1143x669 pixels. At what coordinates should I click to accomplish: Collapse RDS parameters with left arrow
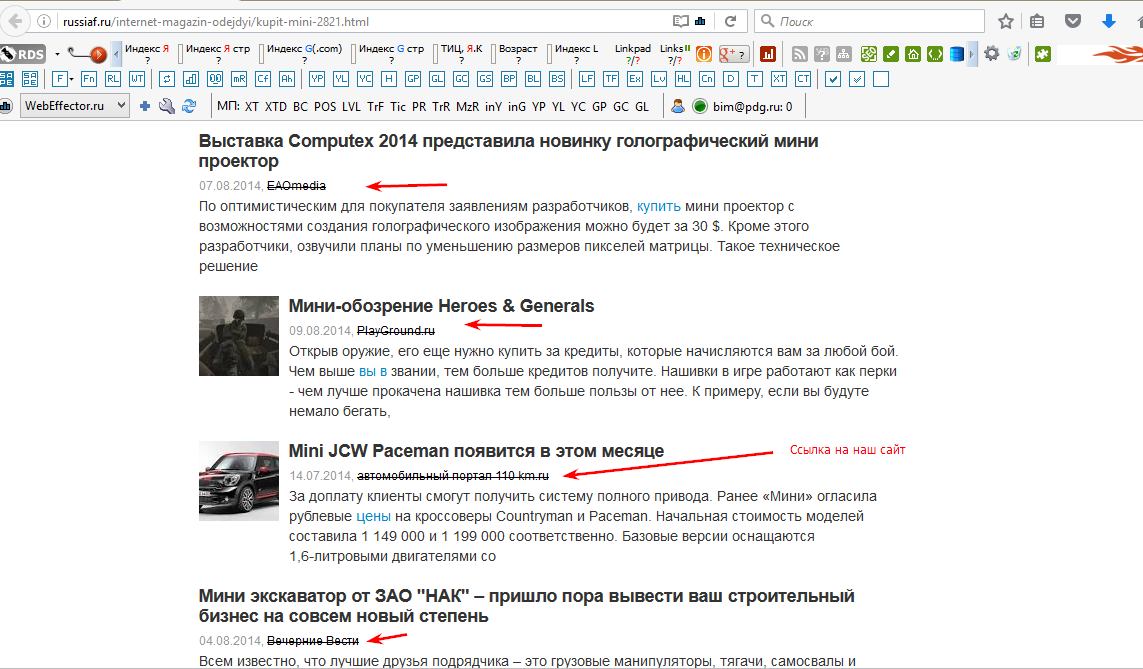[x=116, y=54]
